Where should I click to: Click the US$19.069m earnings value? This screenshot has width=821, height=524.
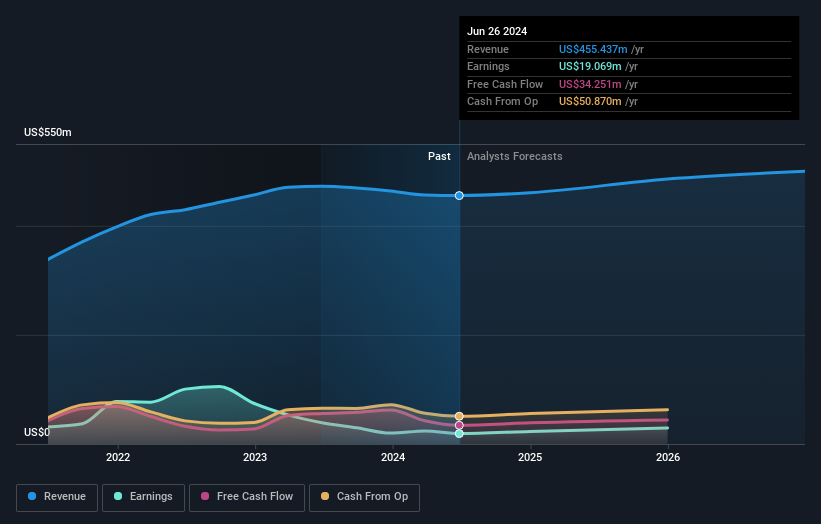[x=590, y=66]
